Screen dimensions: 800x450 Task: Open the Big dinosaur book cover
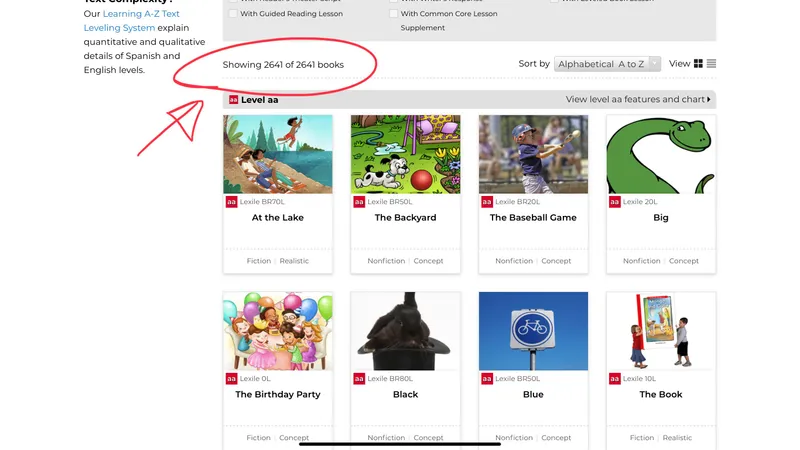tap(661, 154)
